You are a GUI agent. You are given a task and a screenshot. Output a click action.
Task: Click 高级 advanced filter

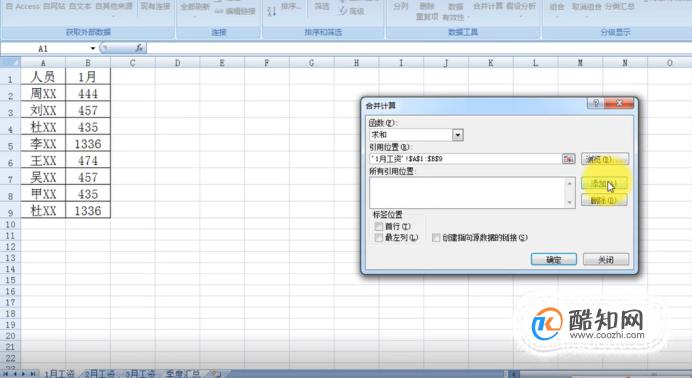tap(352, 11)
